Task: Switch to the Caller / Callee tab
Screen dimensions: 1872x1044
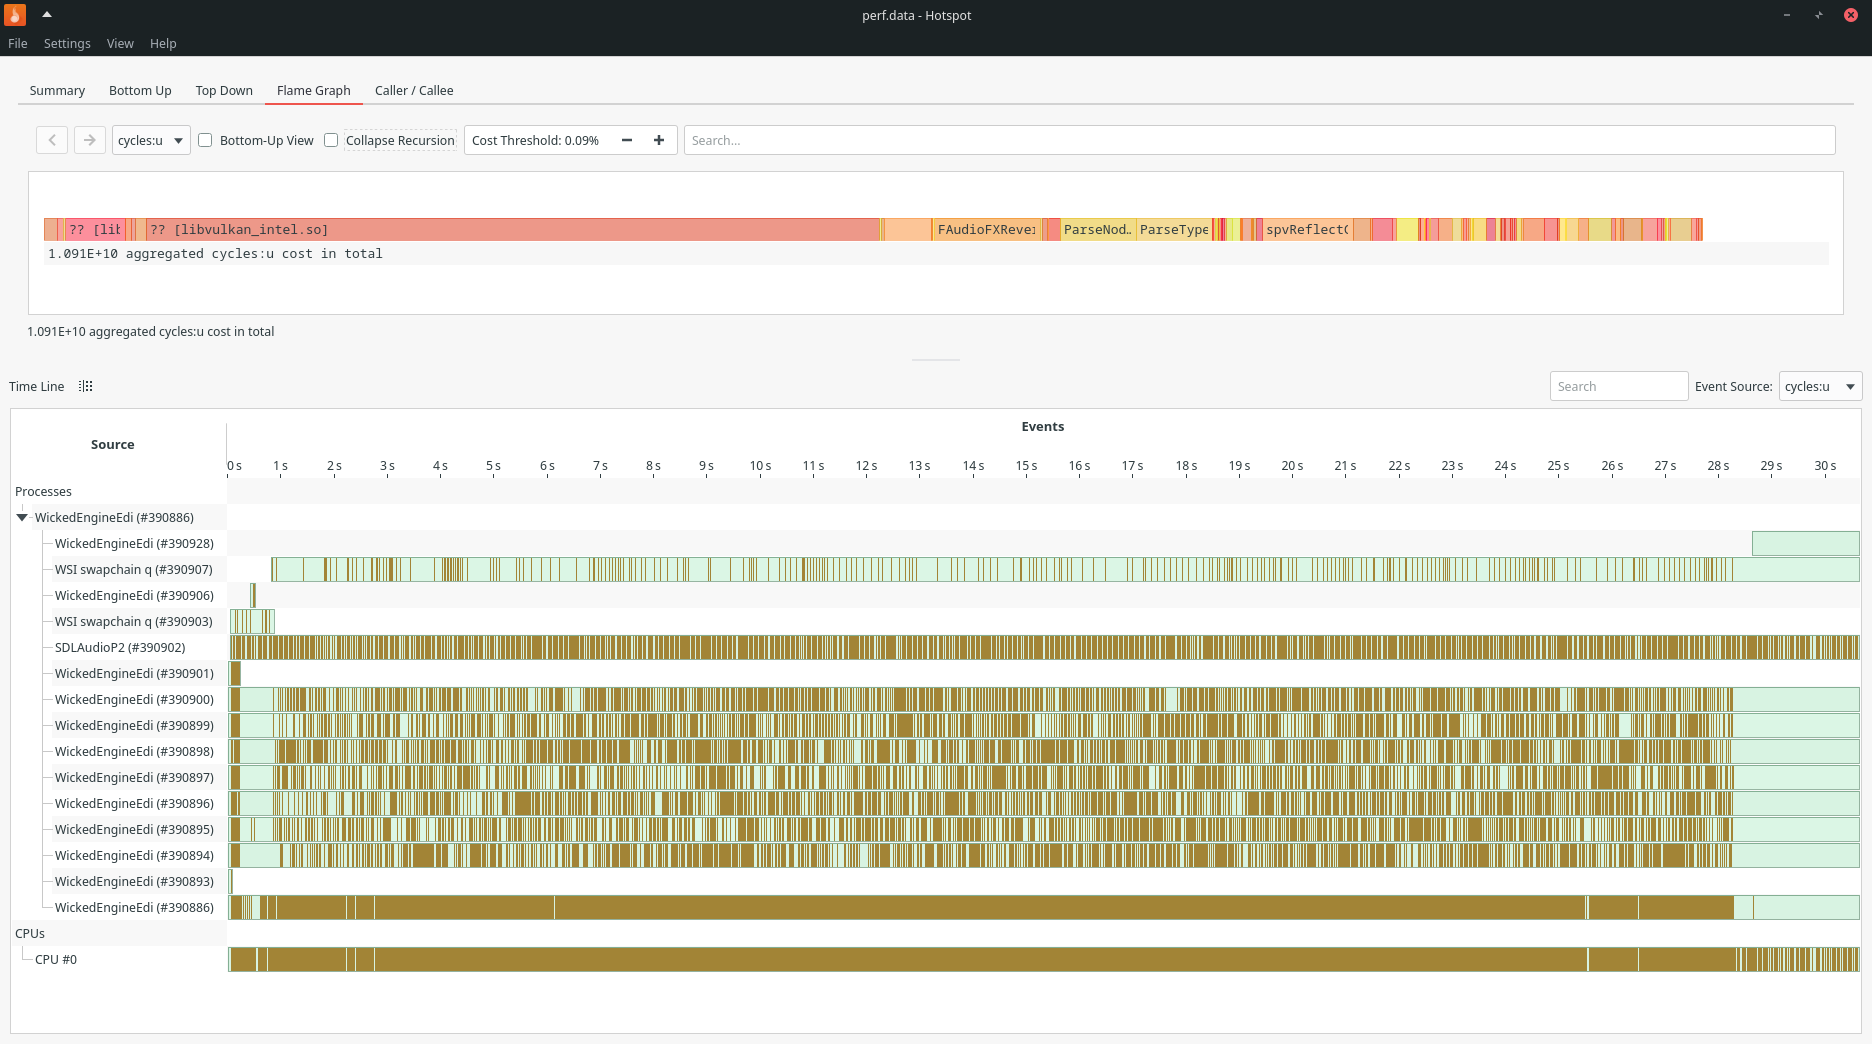Action: (x=413, y=90)
